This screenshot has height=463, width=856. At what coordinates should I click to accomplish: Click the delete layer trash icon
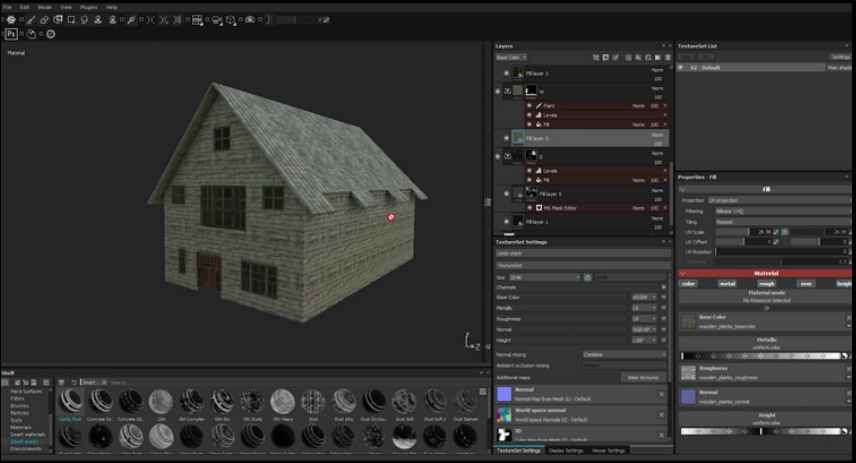click(667, 57)
